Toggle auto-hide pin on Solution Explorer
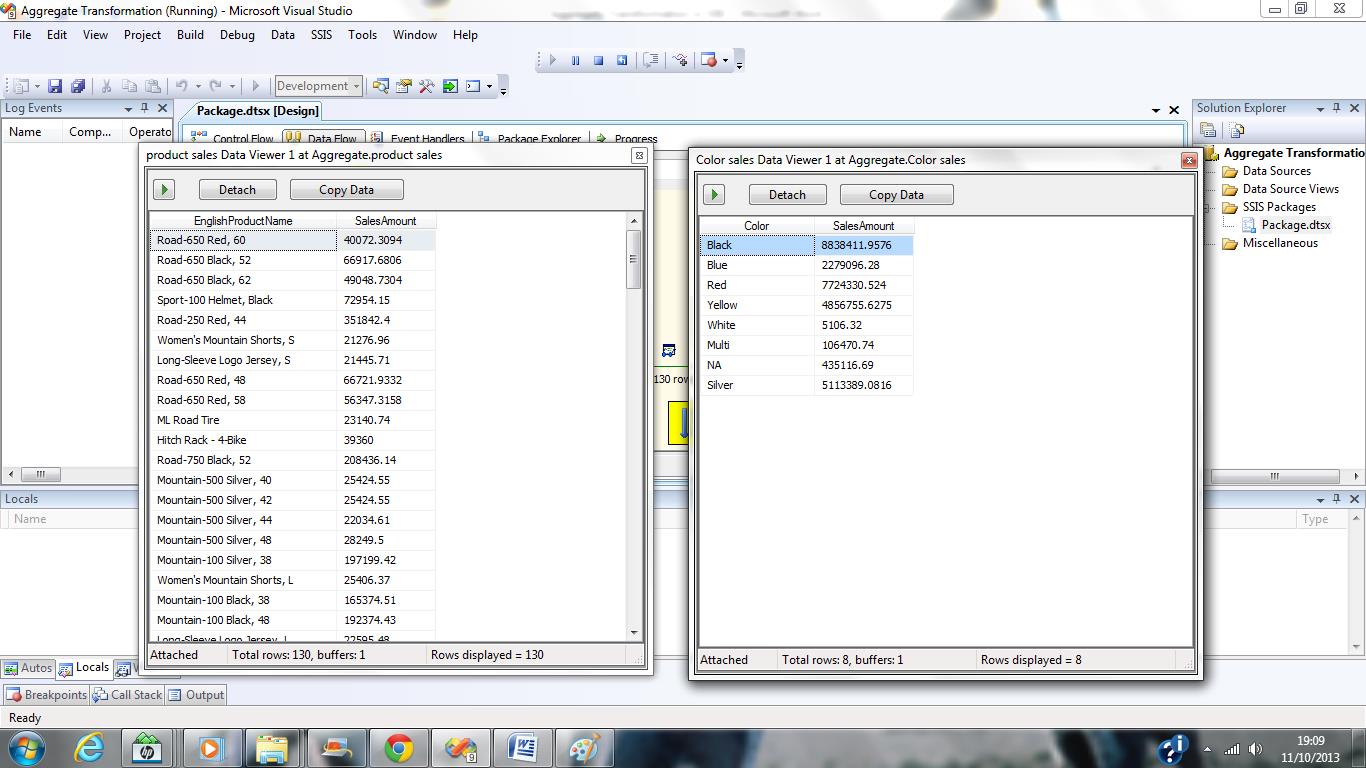The height and width of the screenshot is (768, 1366). pyautogui.click(x=1338, y=108)
